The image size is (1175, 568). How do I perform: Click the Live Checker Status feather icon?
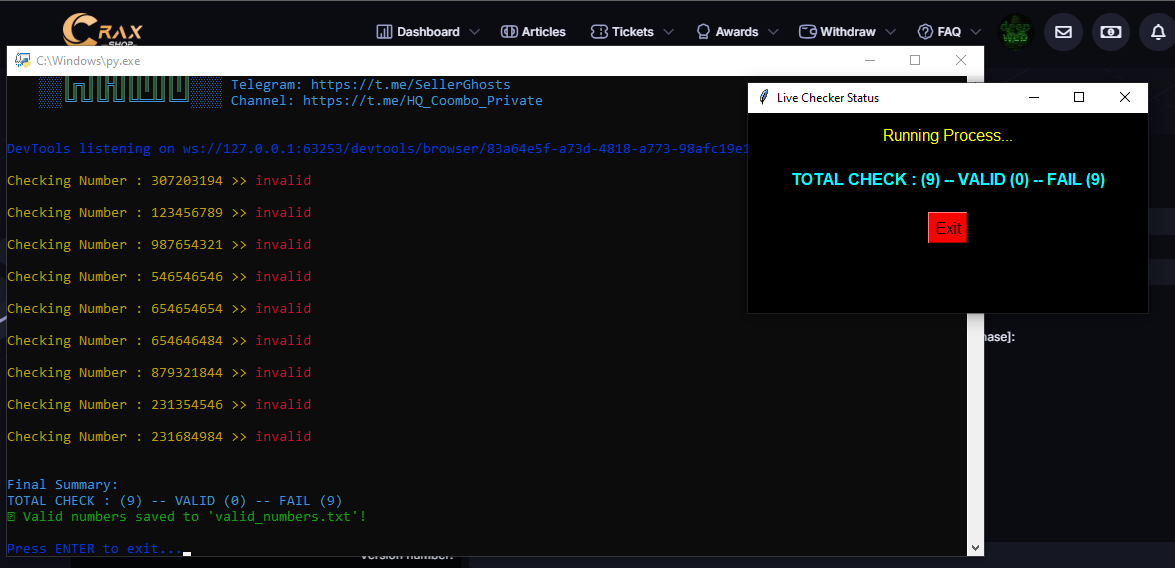pyautogui.click(x=764, y=98)
